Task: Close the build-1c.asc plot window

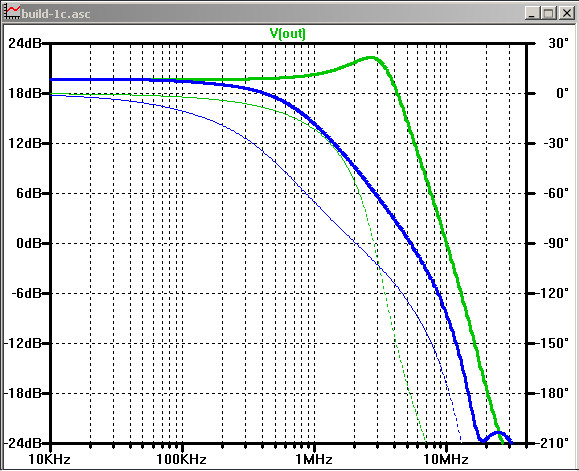Action: tap(566, 14)
